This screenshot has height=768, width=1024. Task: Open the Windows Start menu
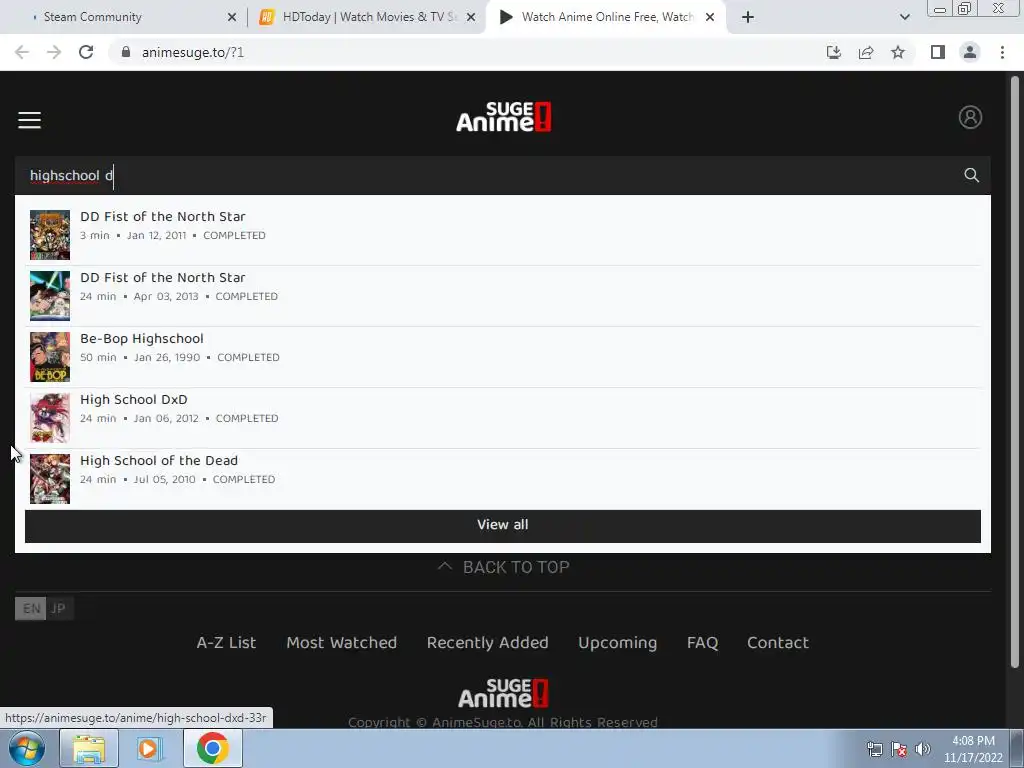[x=26, y=748]
